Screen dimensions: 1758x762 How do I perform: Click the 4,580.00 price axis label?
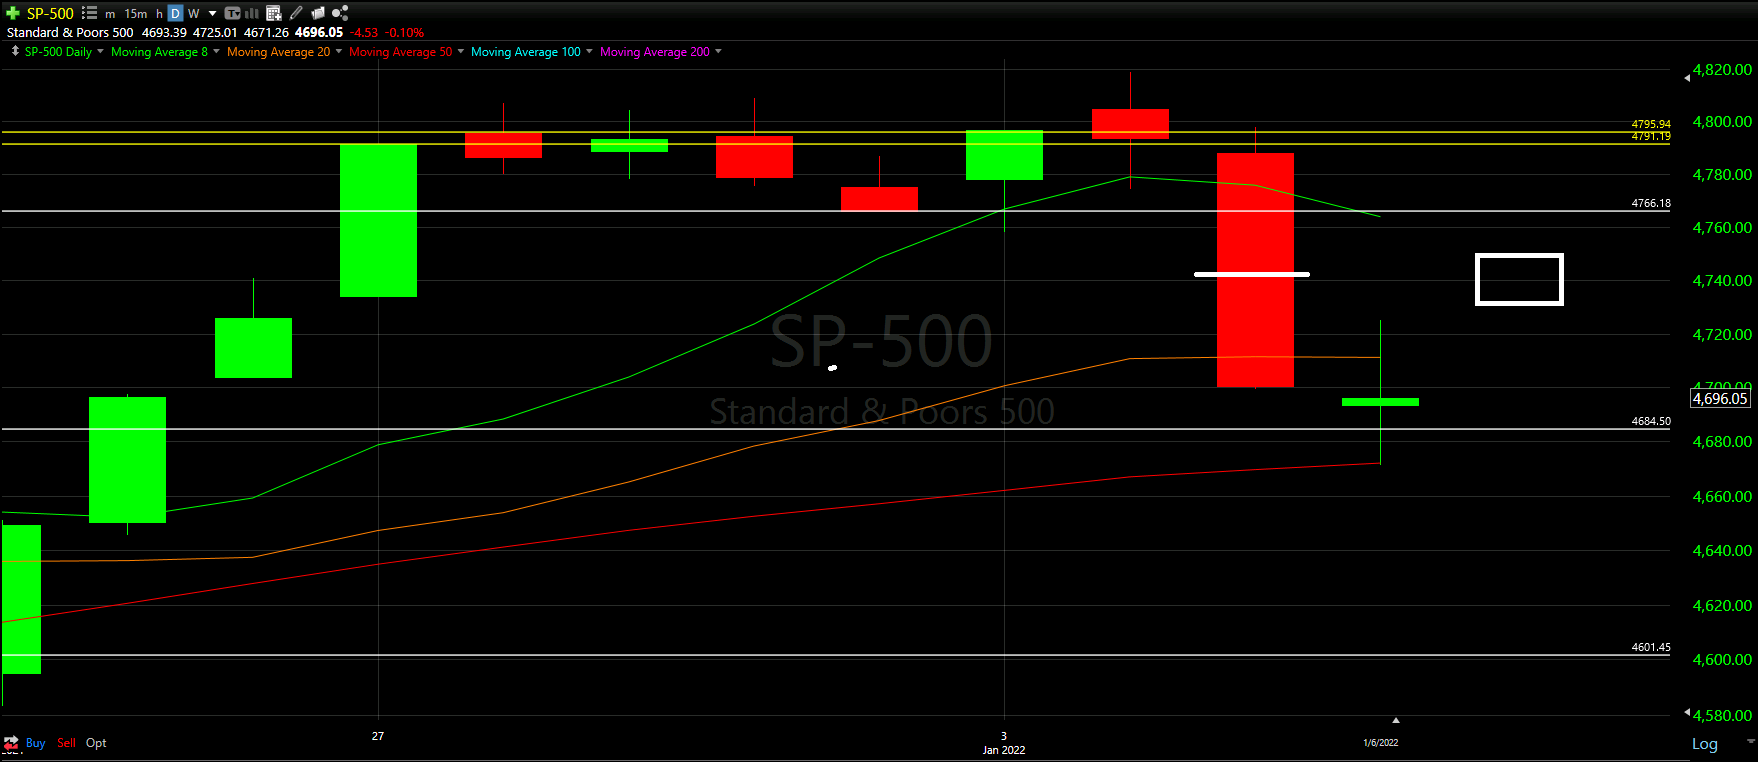pos(1722,715)
